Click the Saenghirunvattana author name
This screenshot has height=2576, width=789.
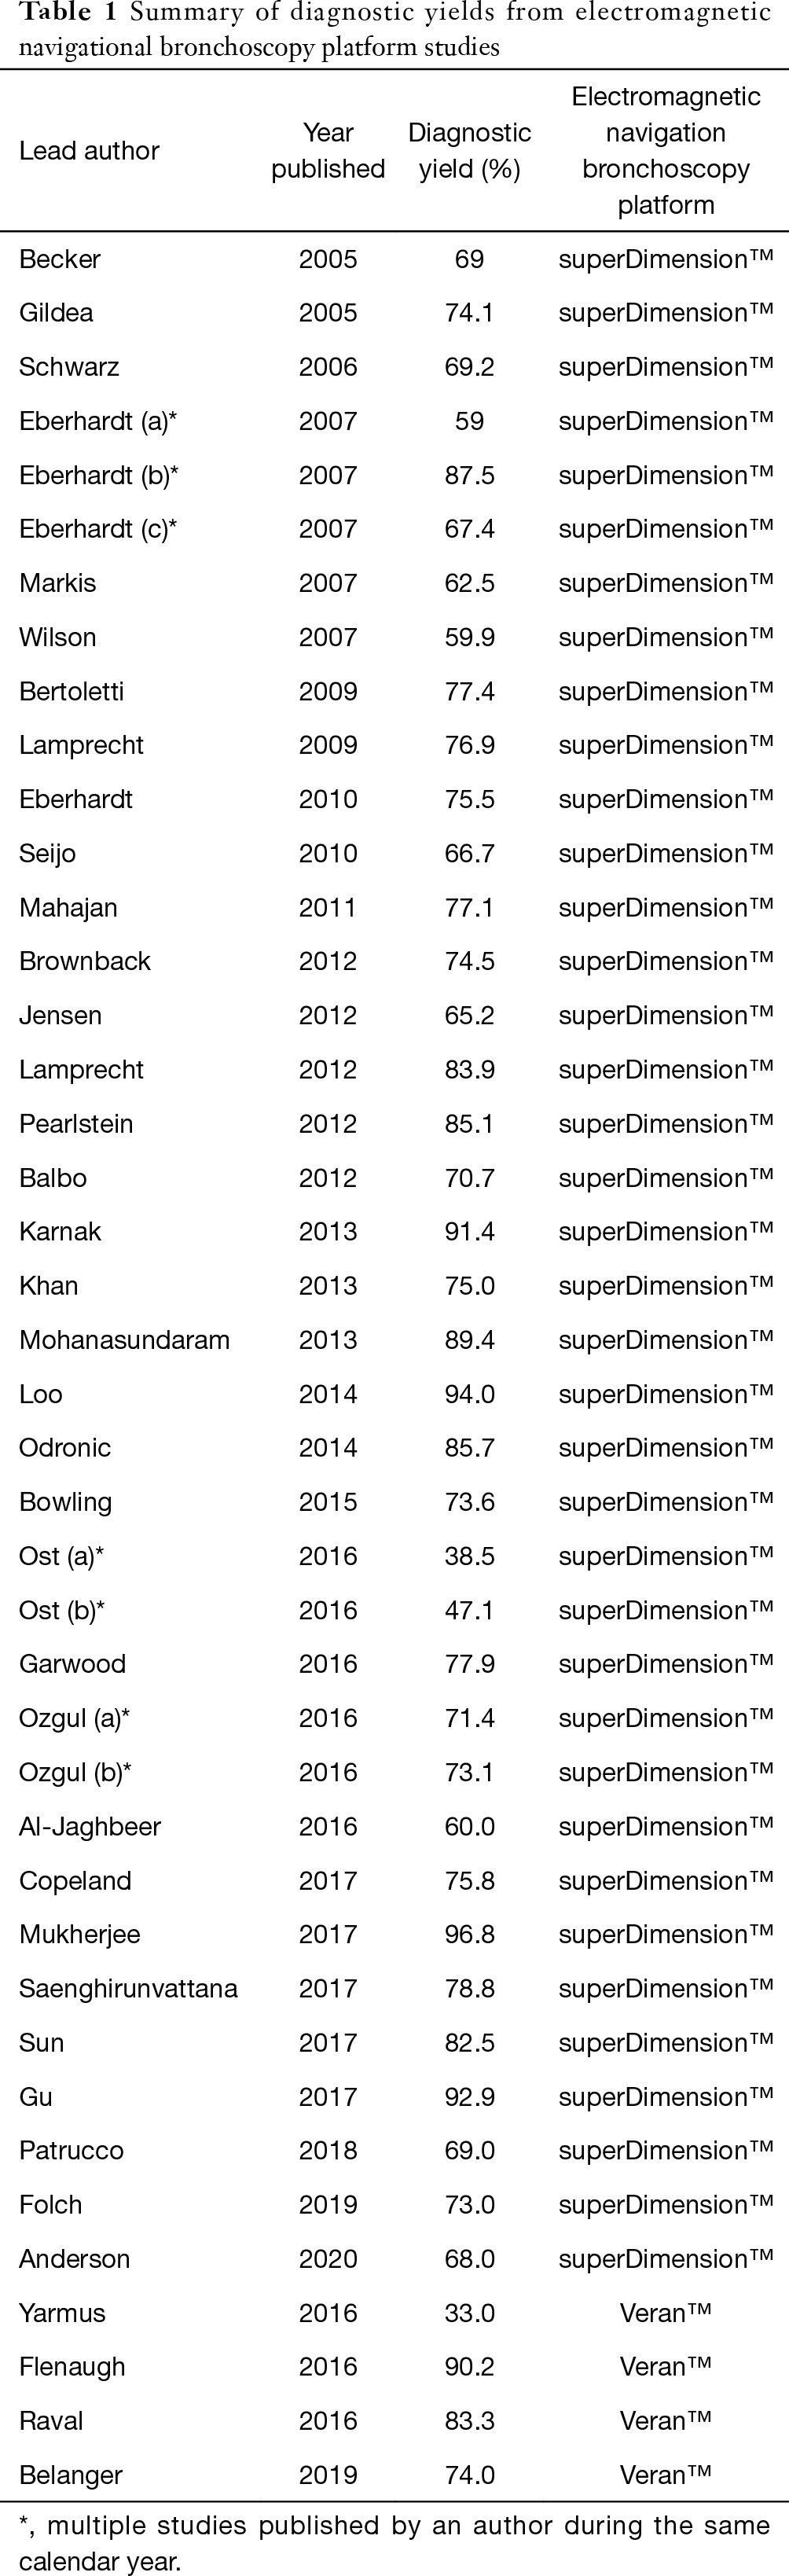(128, 1988)
